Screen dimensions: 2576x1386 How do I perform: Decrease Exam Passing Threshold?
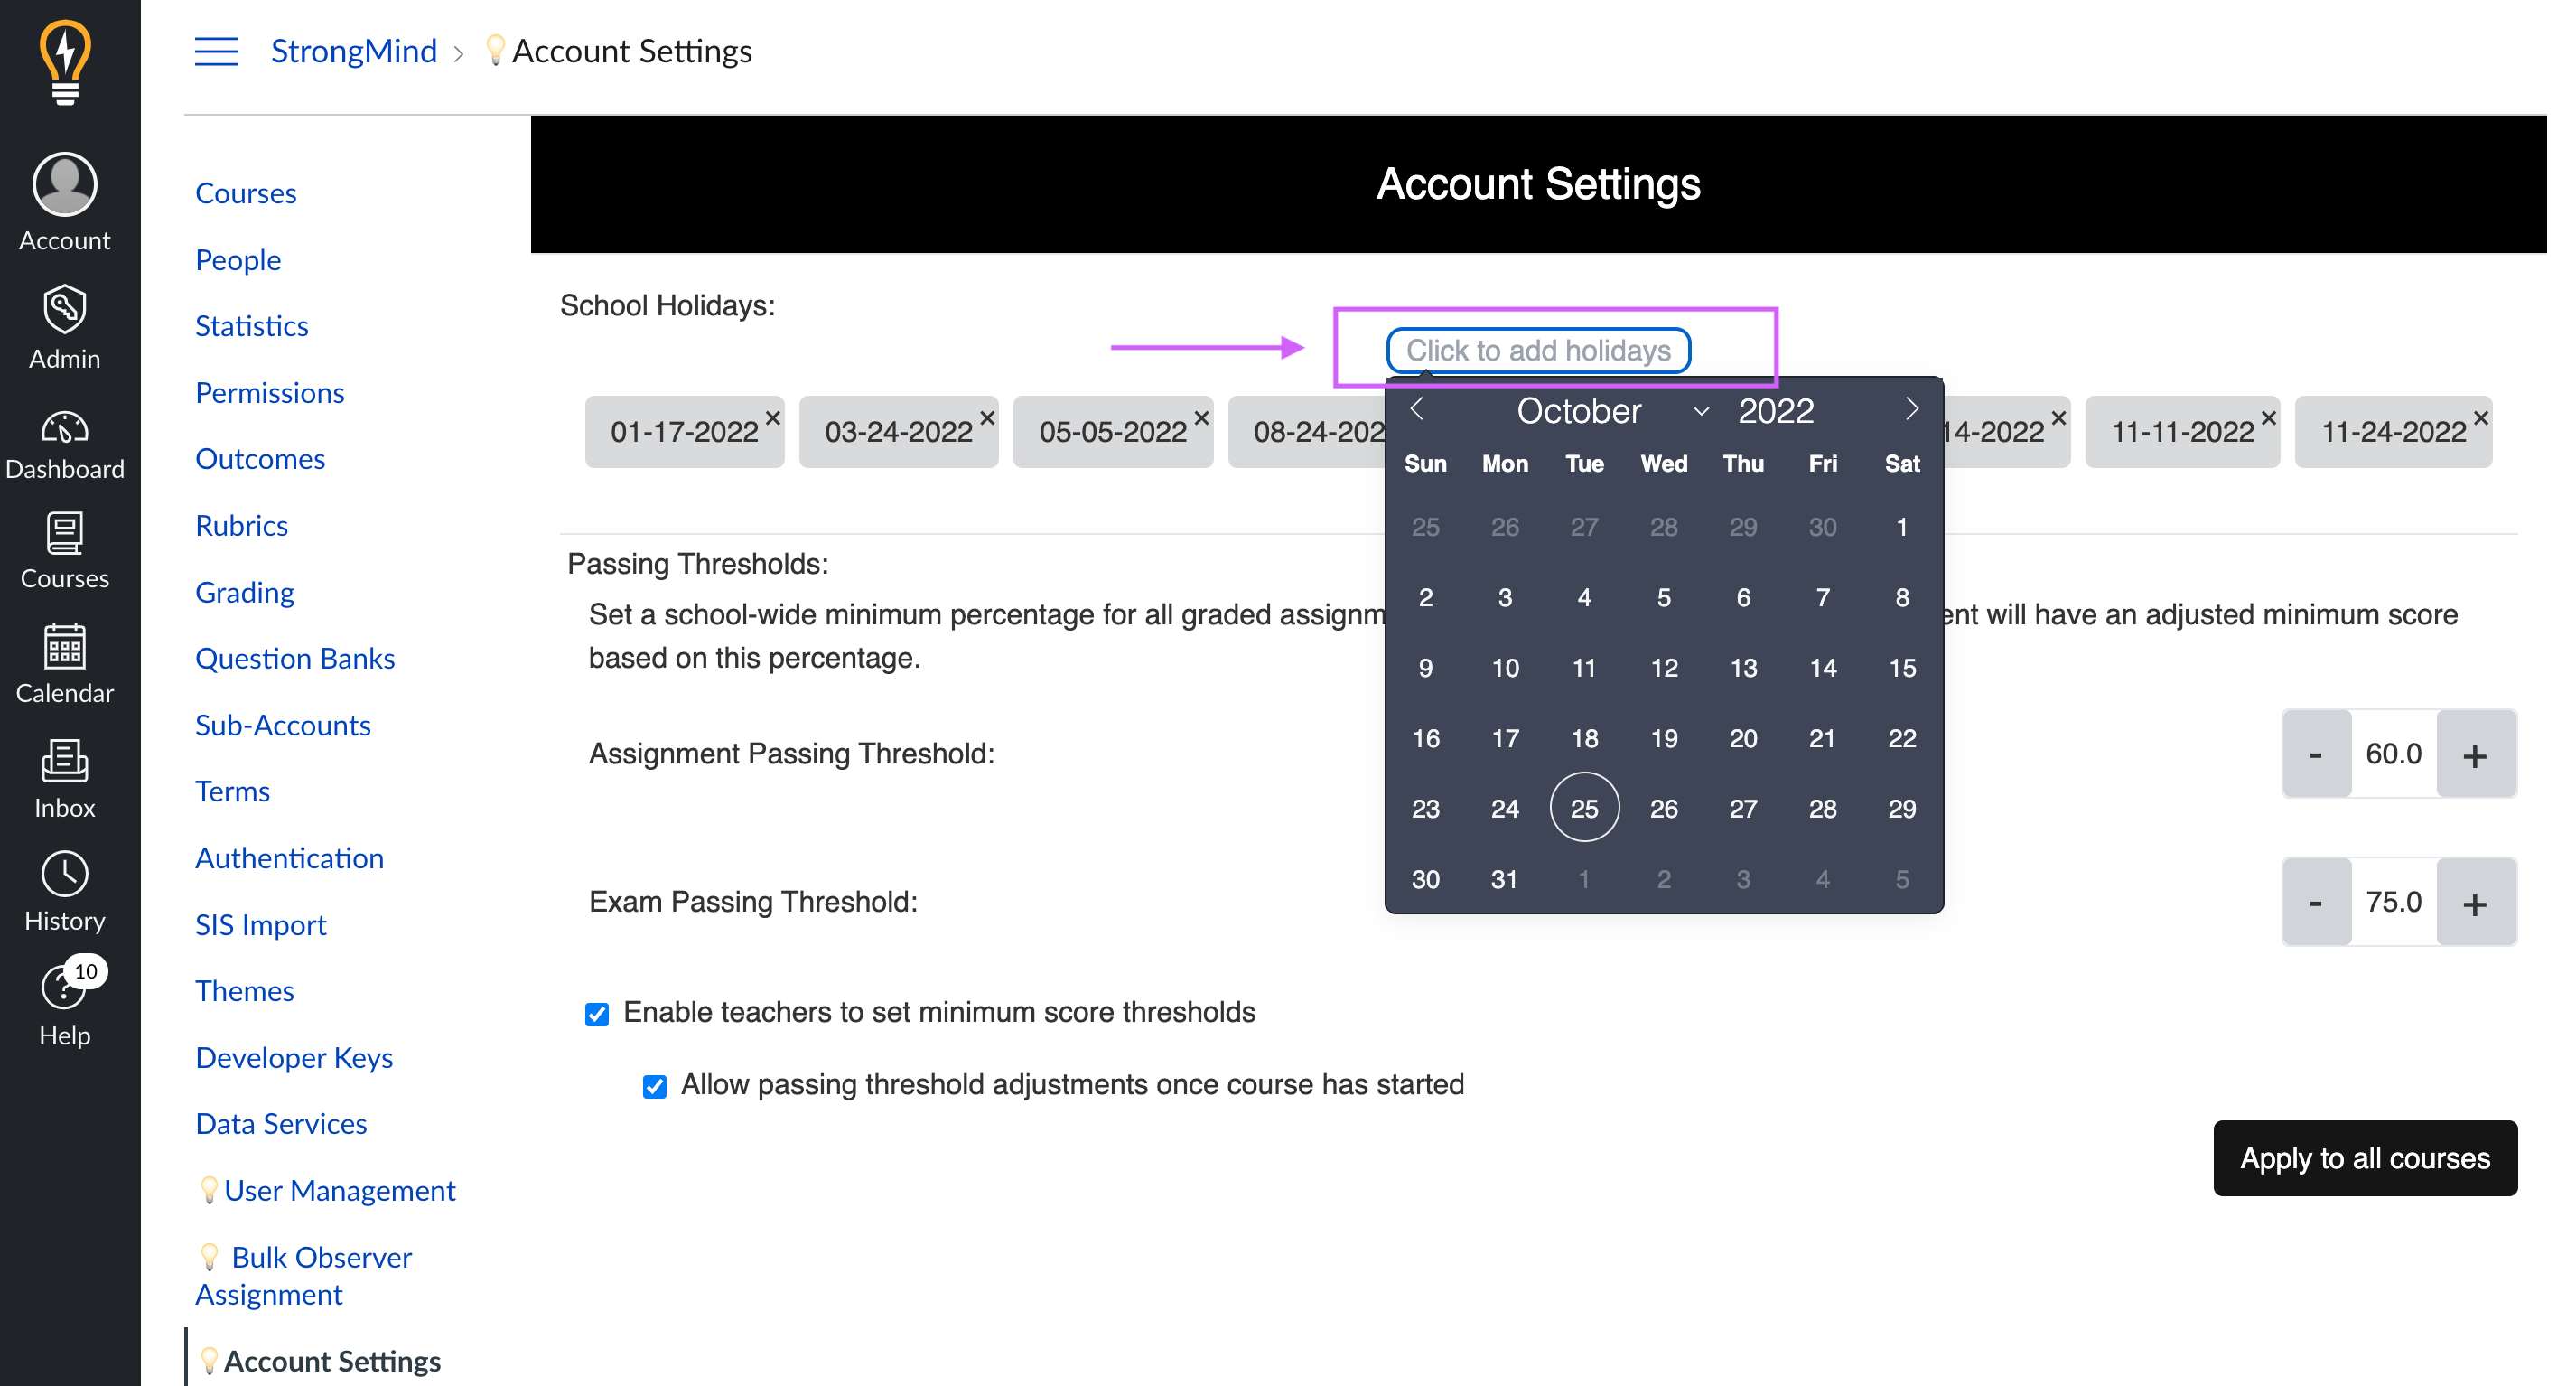pyautogui.click(x=2315, y=902)
